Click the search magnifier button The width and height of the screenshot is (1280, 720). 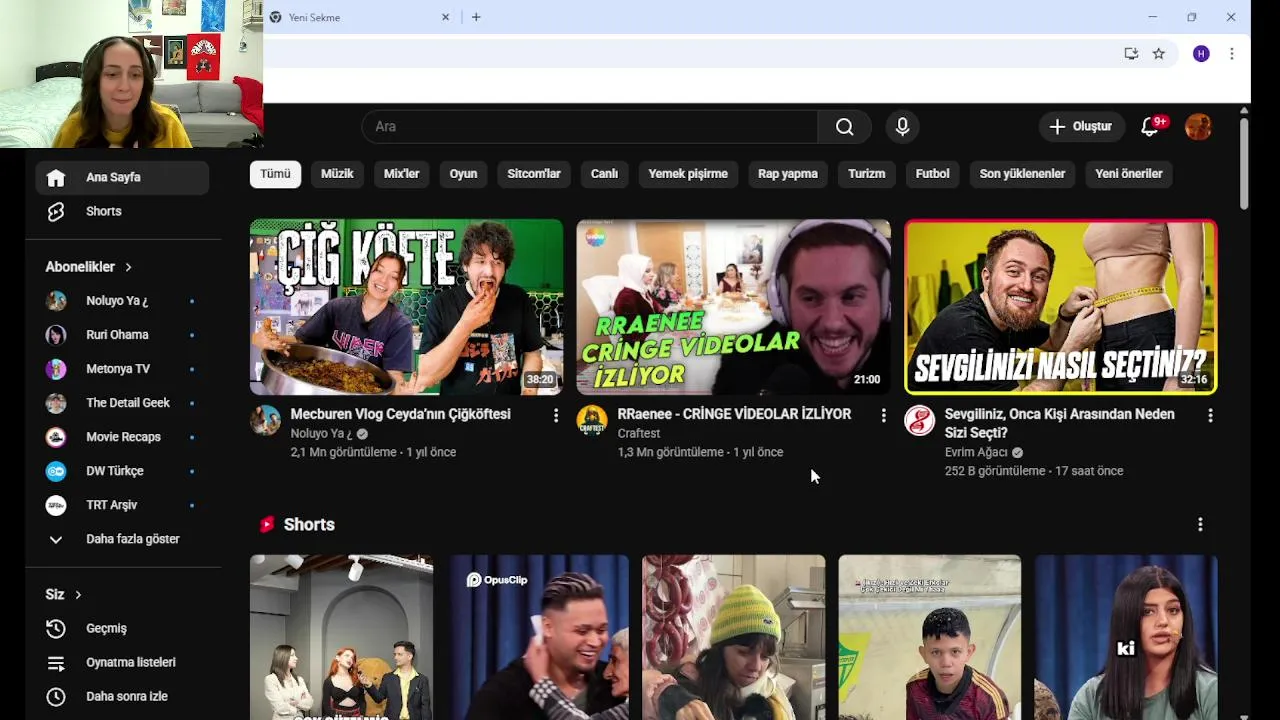[x=844, y=127]
